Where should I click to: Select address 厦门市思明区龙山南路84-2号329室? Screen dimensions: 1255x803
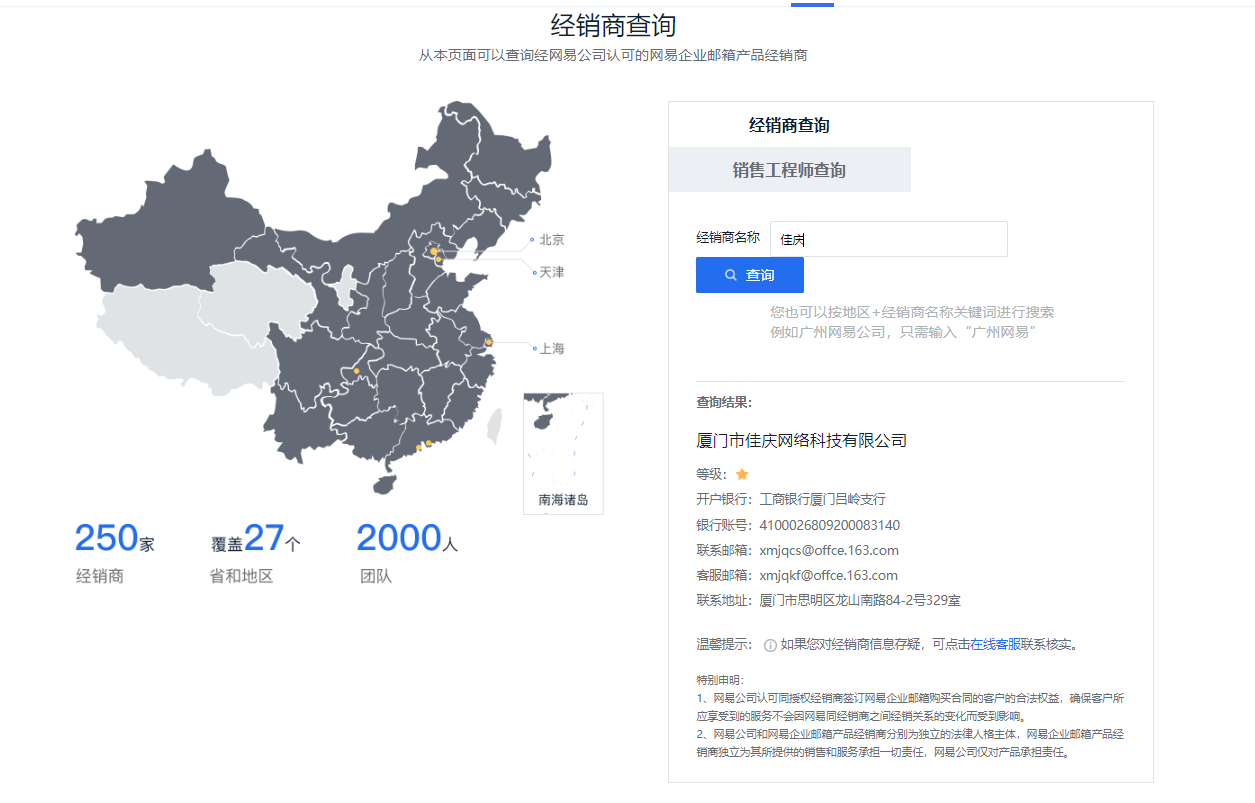pos(860,601)
